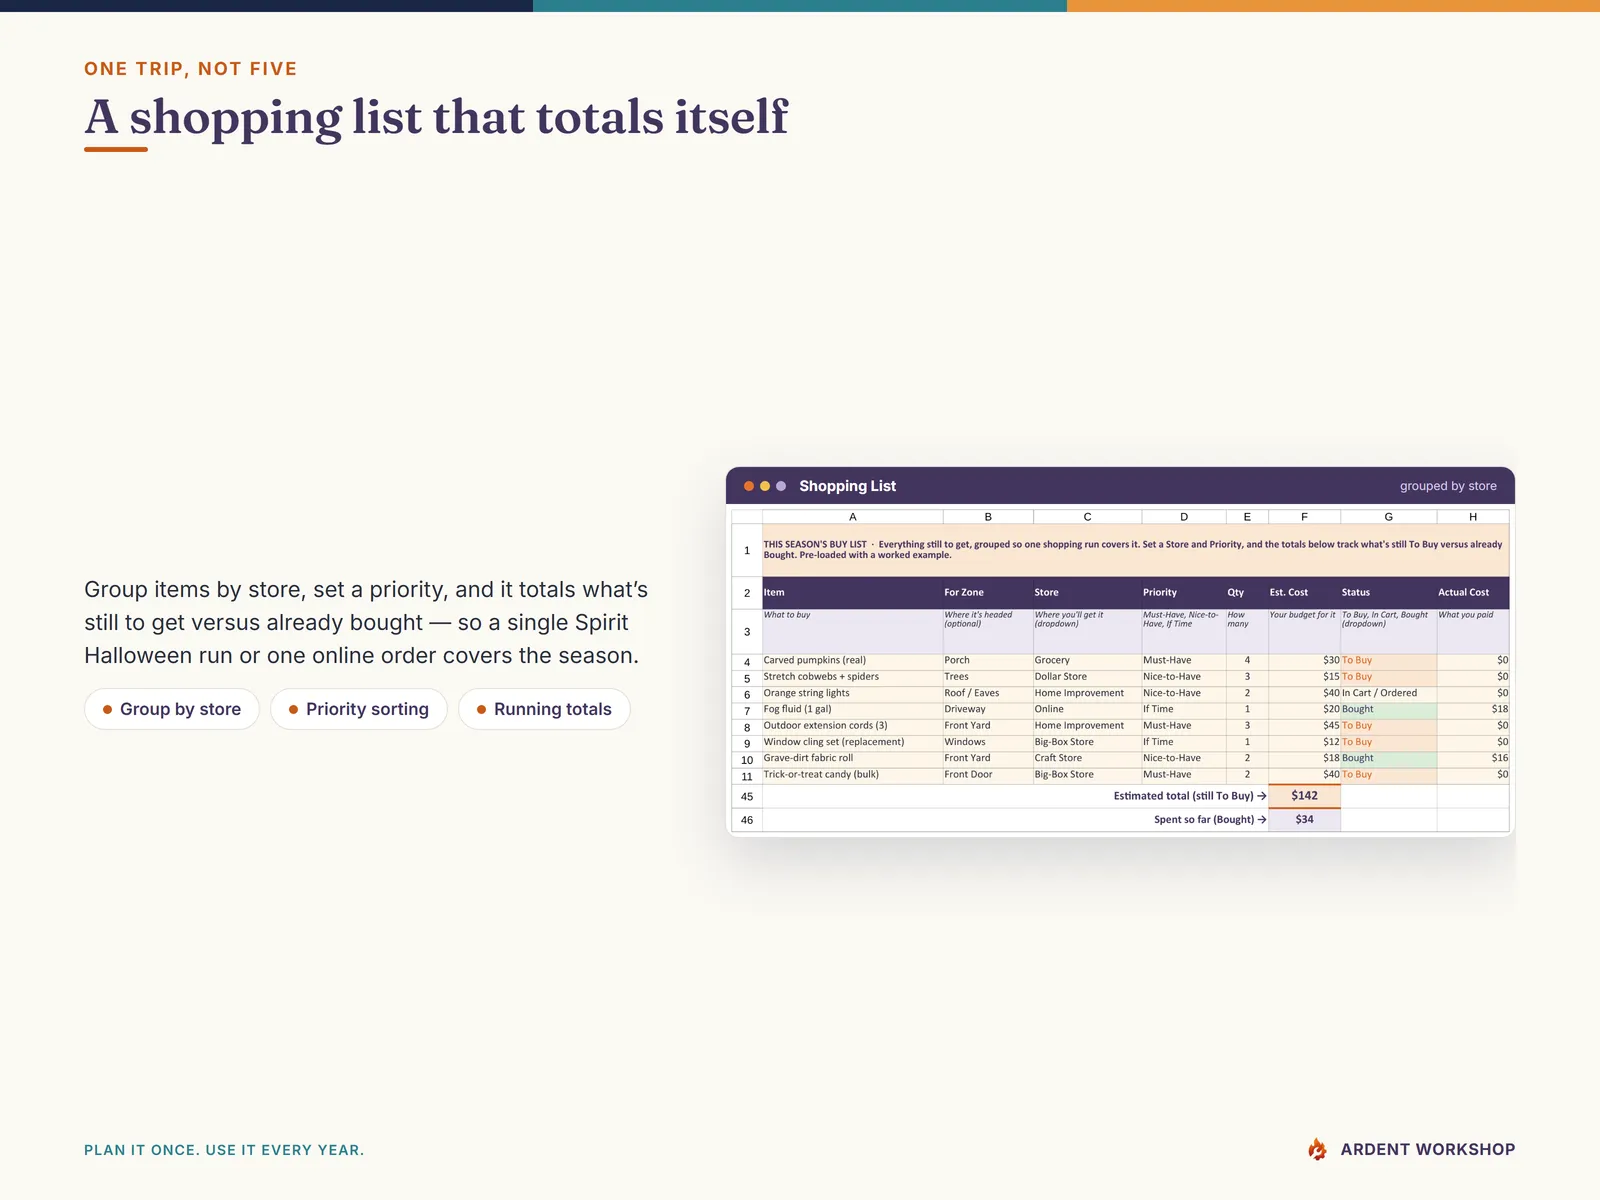
Task: Select column G header
Action: 1388,517
